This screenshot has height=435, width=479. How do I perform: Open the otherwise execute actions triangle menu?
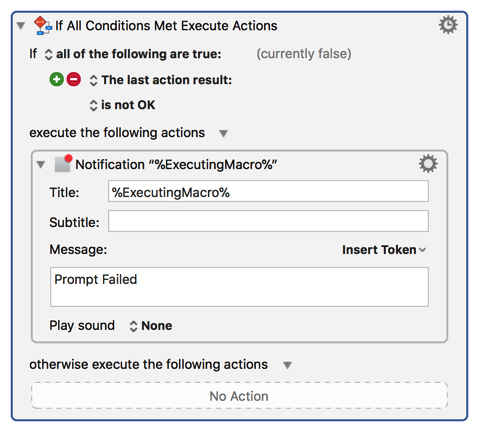click(x=287, y=365)
